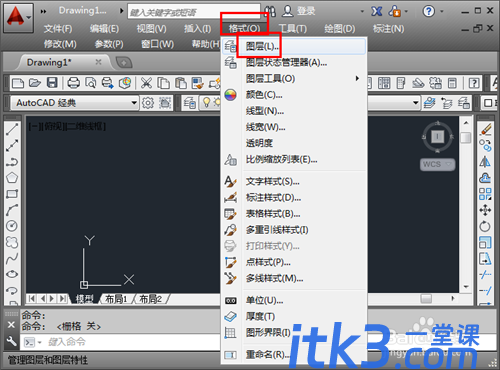Expand the 图层工具(O) submenu
500x370 pixels.
pos(294,79)
